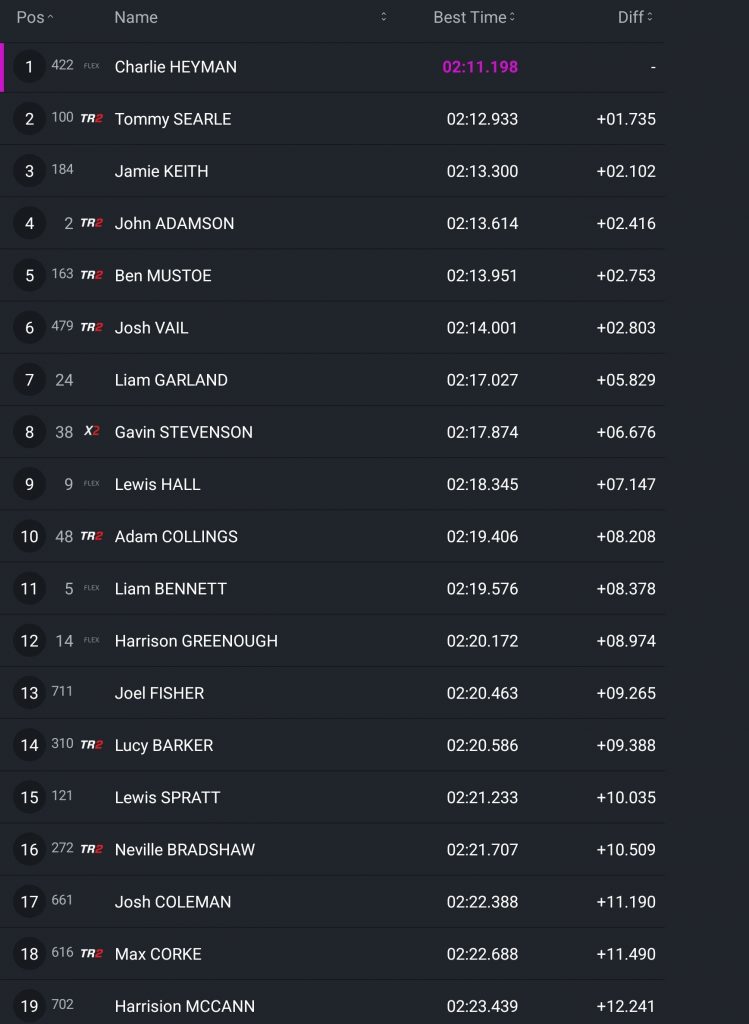The height and width of the screenshot is (1024, 749).
Task: Click the Best Time header label
Action: (x=469, y=17)
